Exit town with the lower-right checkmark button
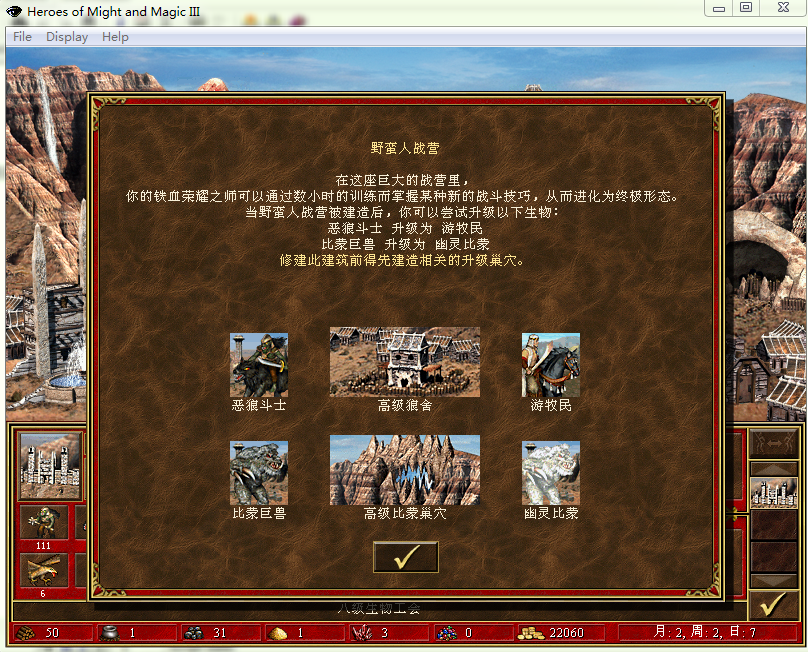The height and width of the screenshot is (652, 808). click(773, 605)
